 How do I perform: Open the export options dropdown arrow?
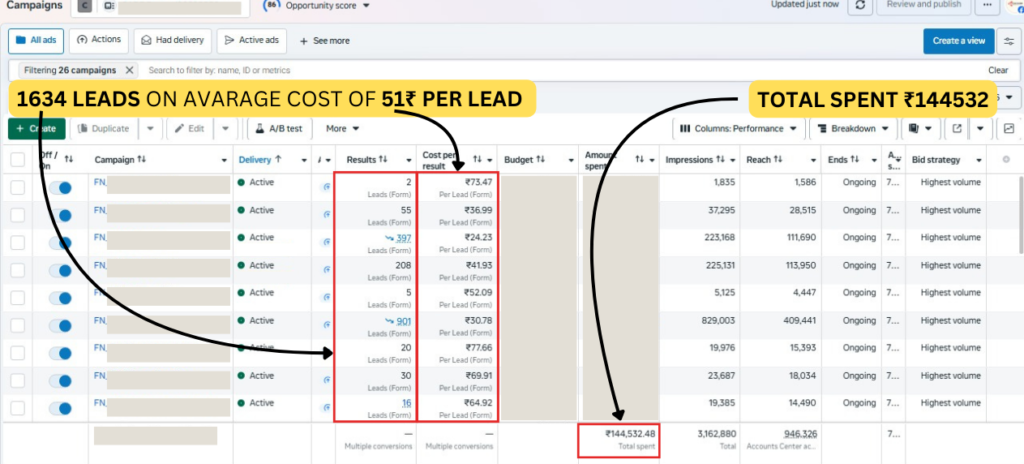980,129
